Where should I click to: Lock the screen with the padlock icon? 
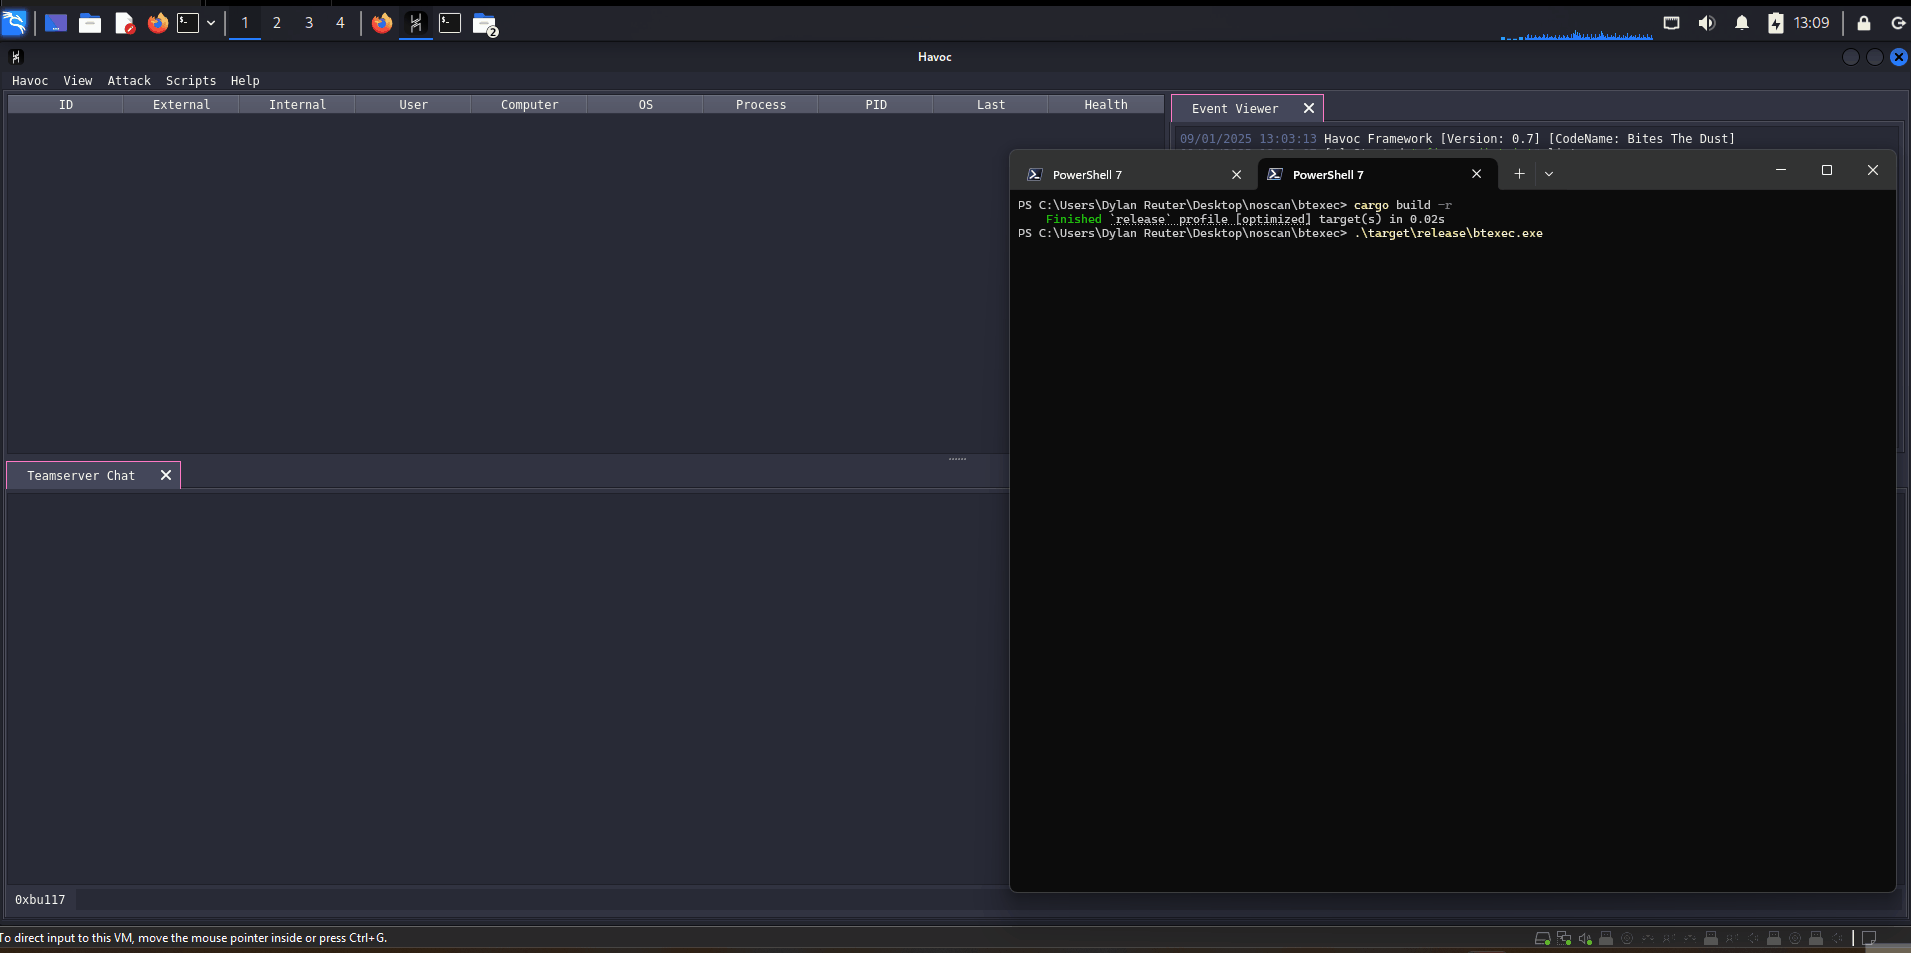[1864, 23]
